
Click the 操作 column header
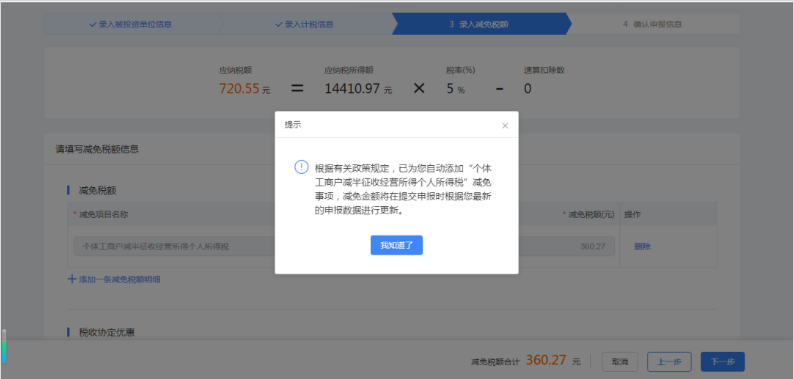click(632, 215)
